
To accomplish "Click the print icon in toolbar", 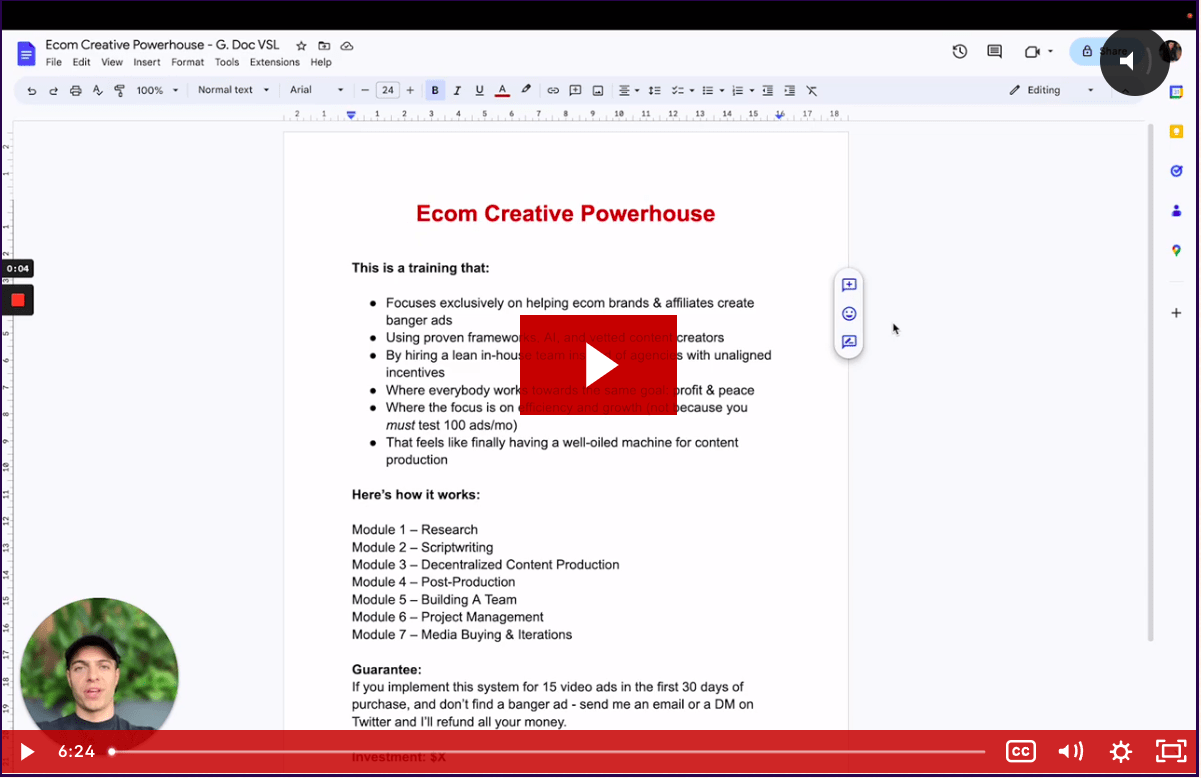I will [x=76, y=91].
